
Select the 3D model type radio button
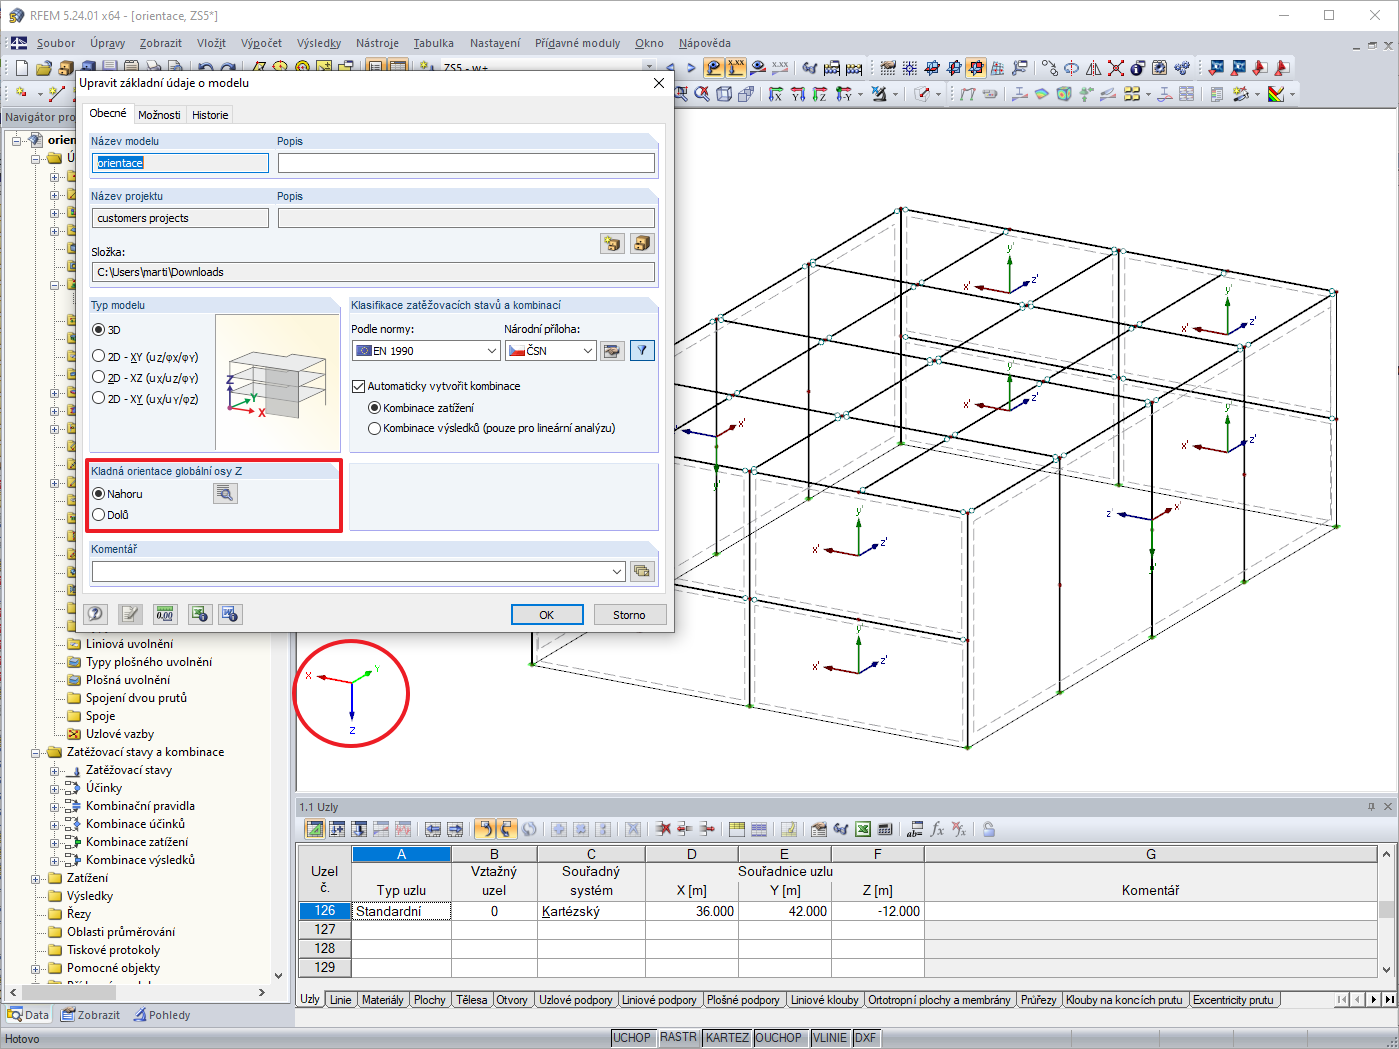[98, 330]
